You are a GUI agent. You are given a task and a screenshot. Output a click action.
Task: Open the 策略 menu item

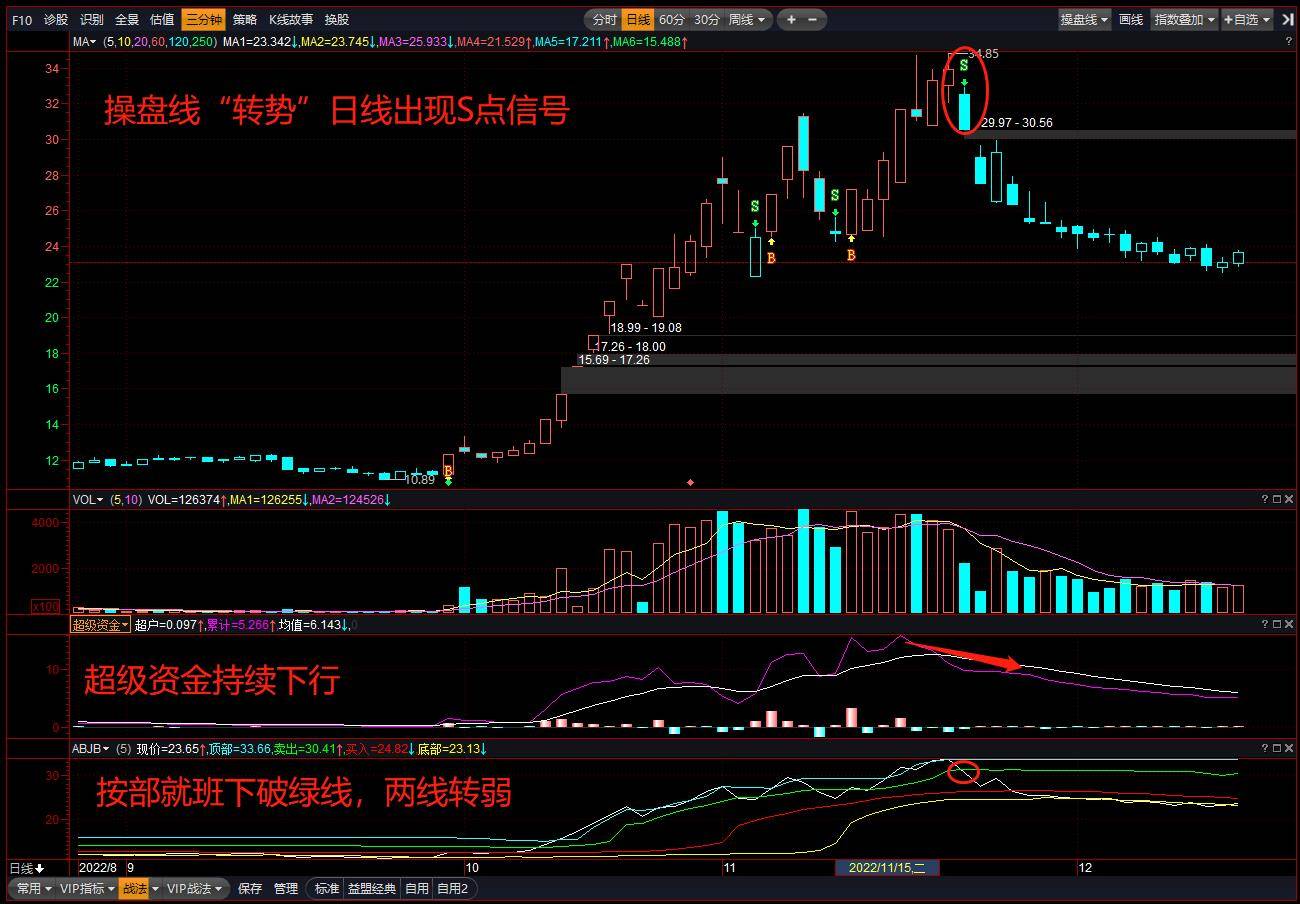(x=245, y=20)
